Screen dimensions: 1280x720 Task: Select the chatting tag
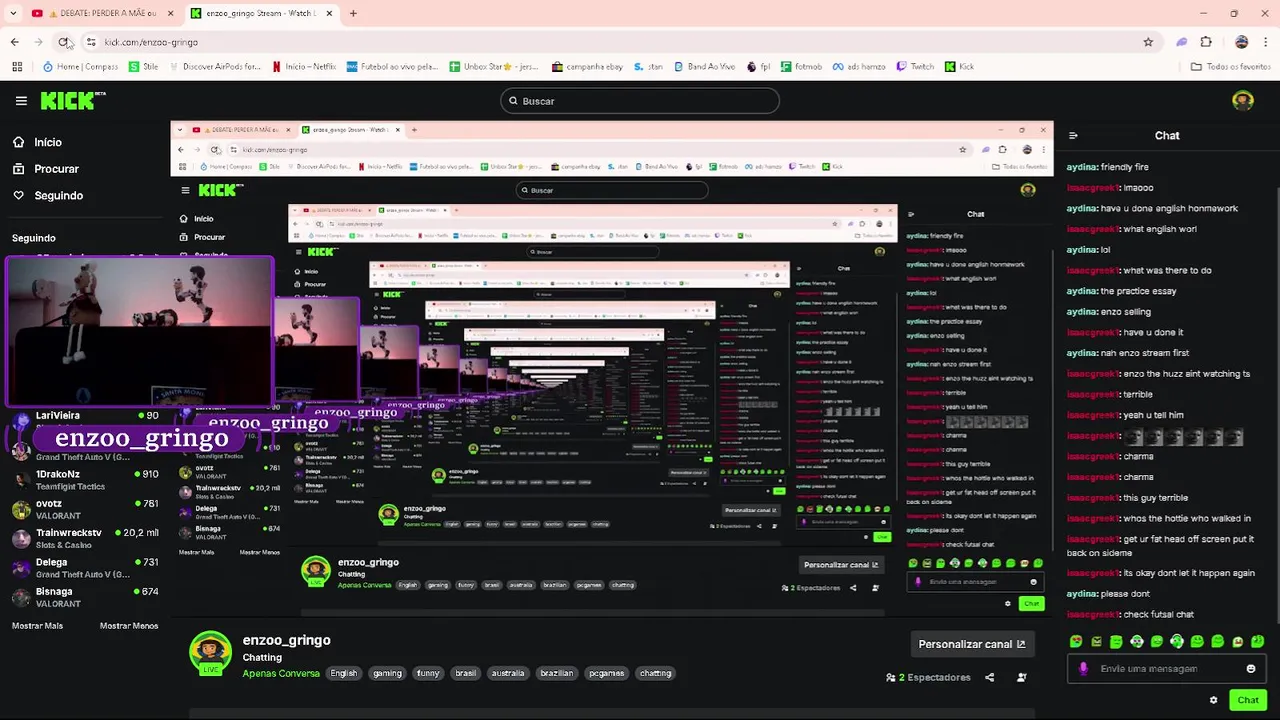point(656,674)
